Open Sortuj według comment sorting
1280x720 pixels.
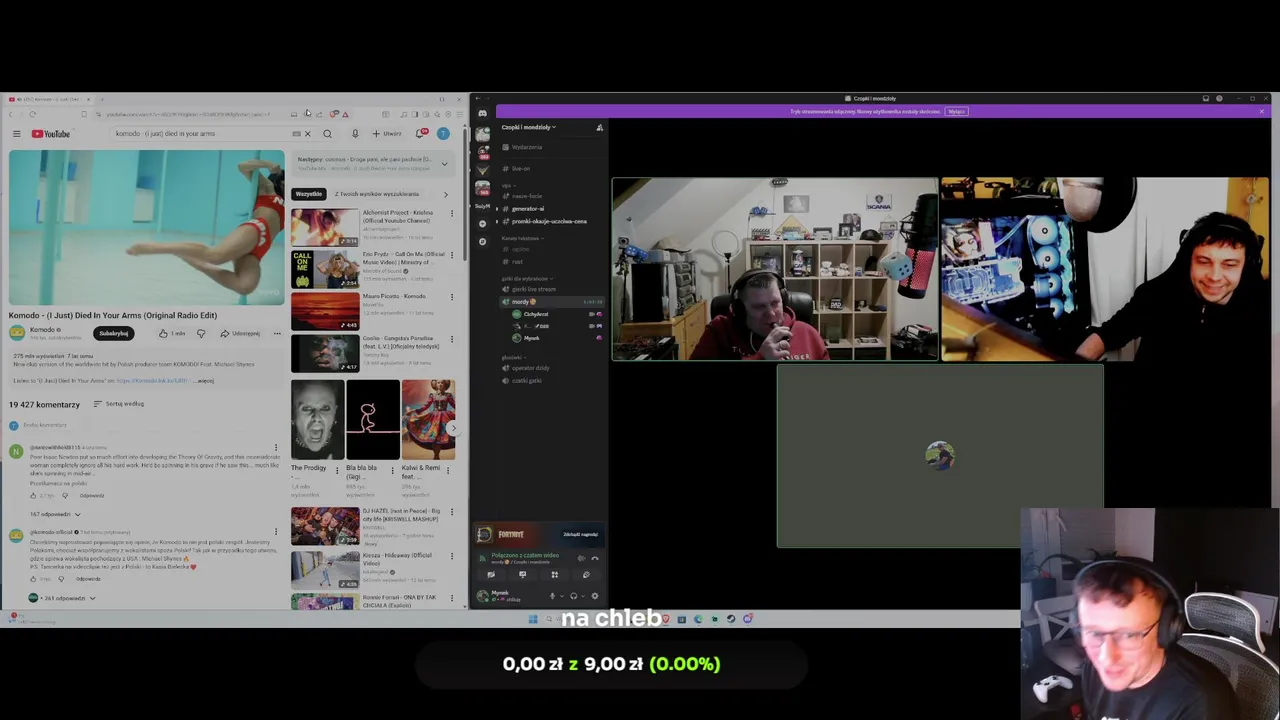point(119,404)
